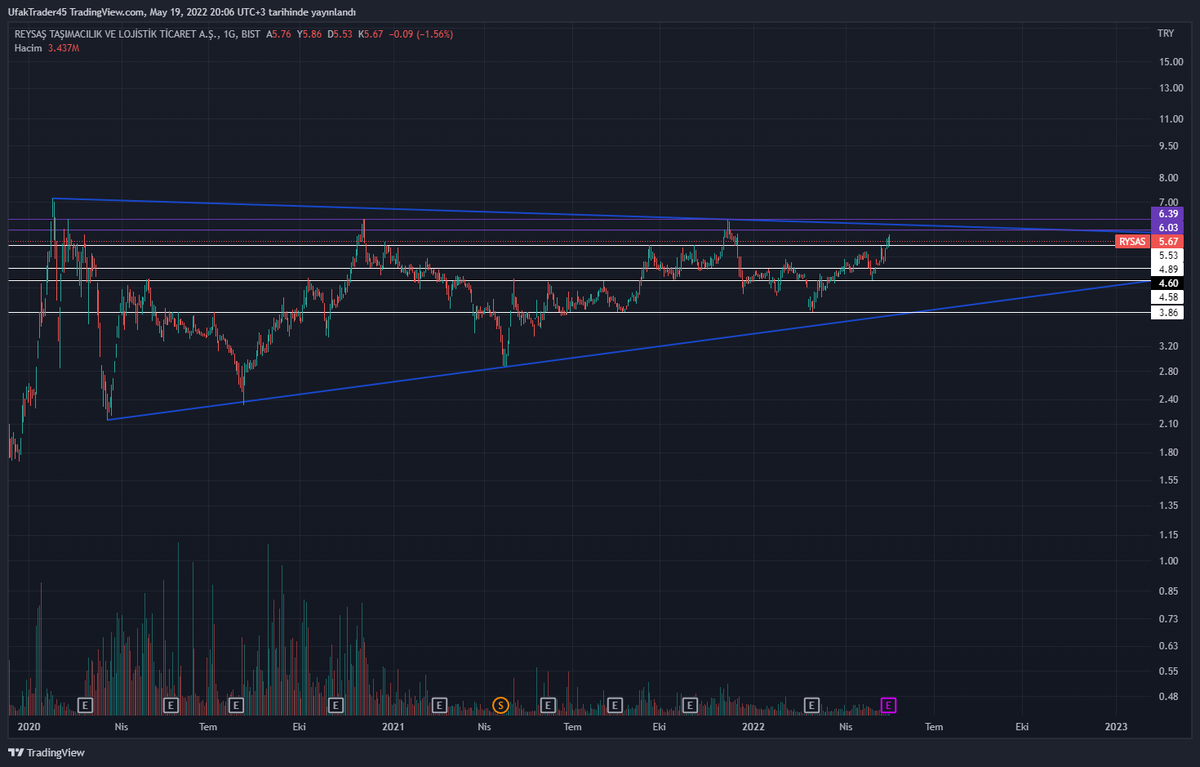Click the Hacim volume indicator label
1200x767 pixels.
(26, 47)
